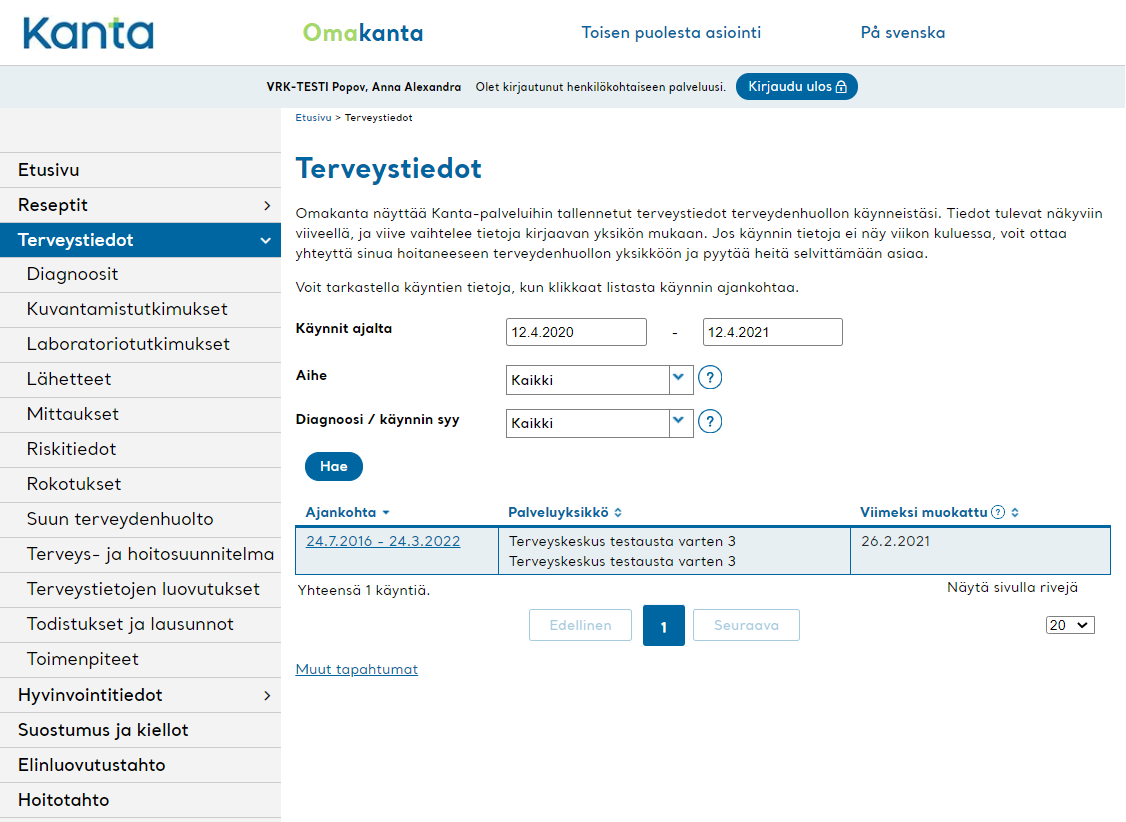This screenshot has width=1126, height=822.
Task: Click page number 1 button
Action: (664, 626)
